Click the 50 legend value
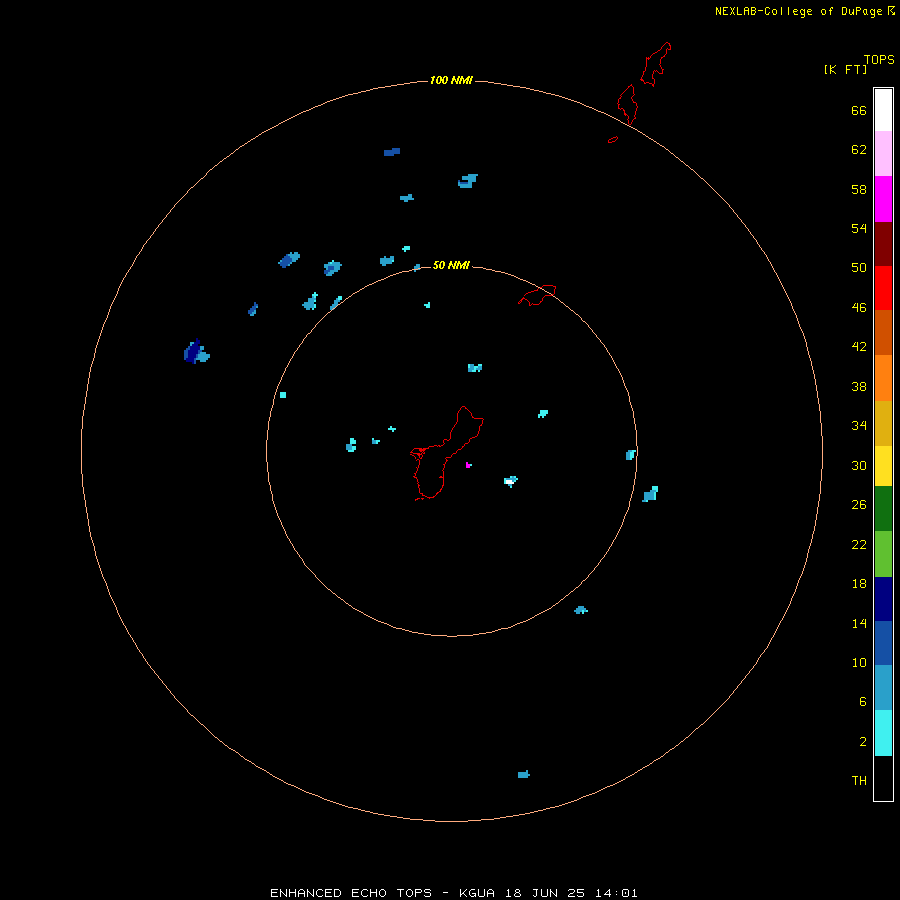900x900 pixels. 859,268
